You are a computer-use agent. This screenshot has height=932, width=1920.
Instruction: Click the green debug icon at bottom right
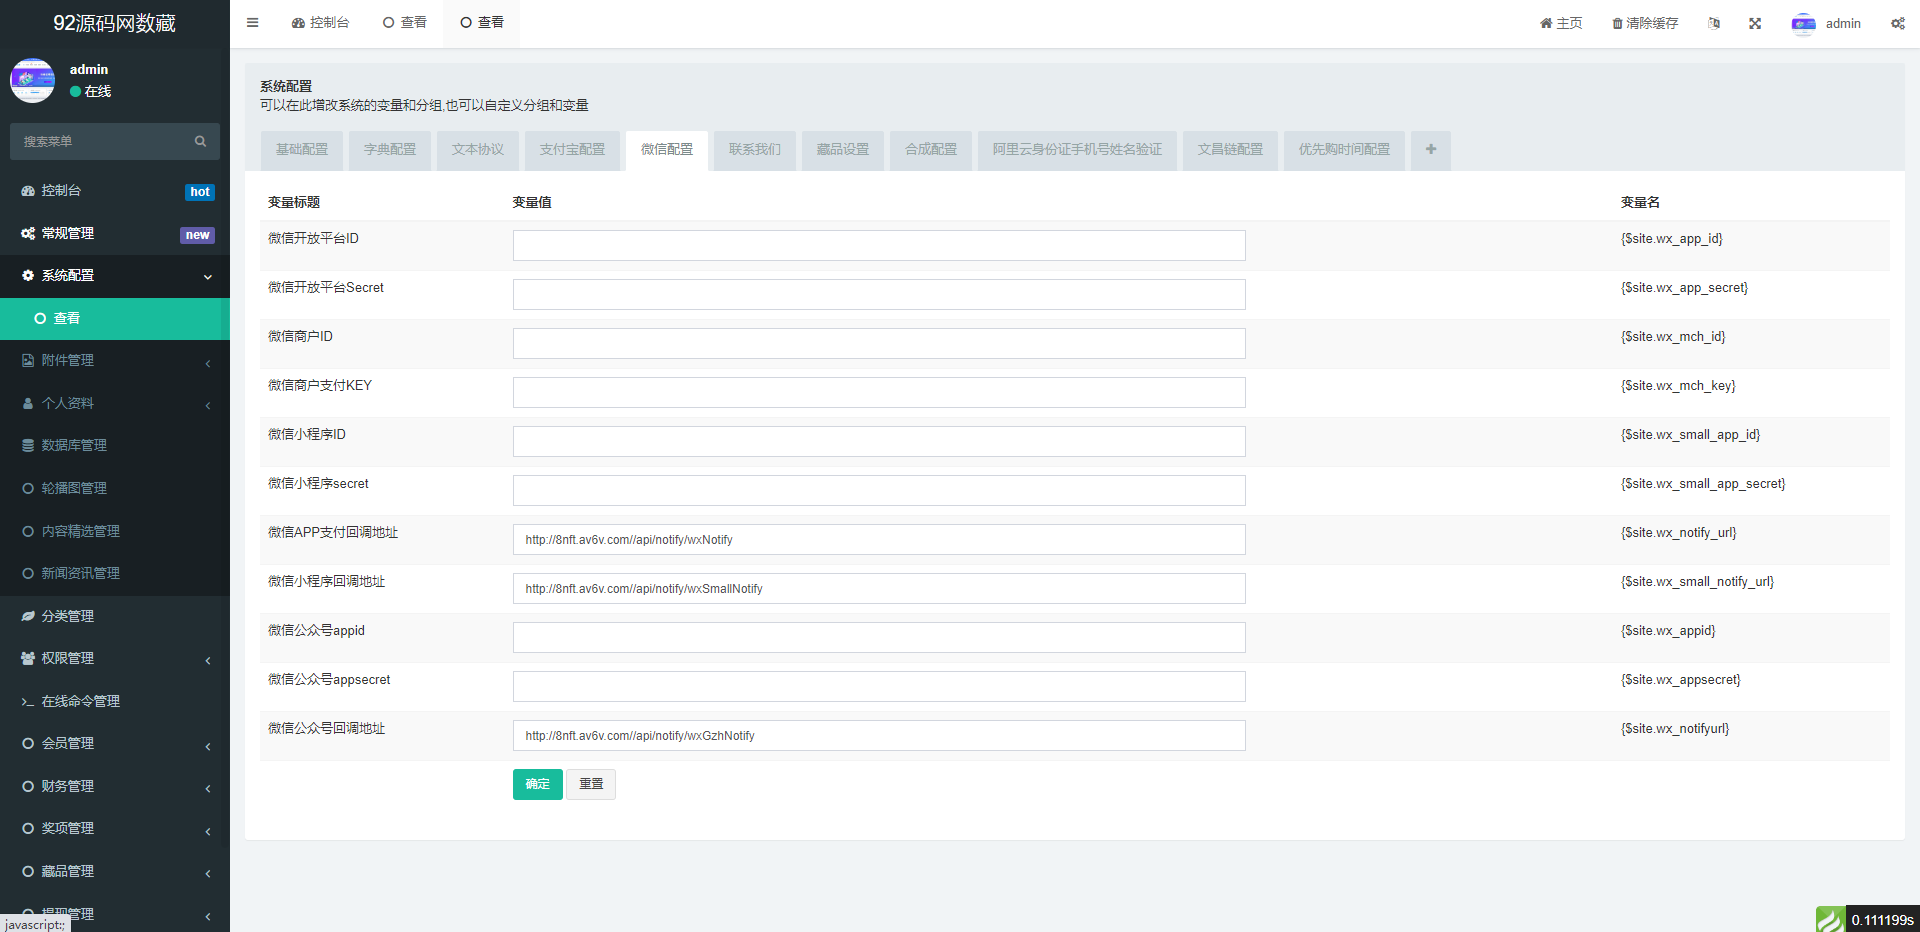tap(1830, 919)
